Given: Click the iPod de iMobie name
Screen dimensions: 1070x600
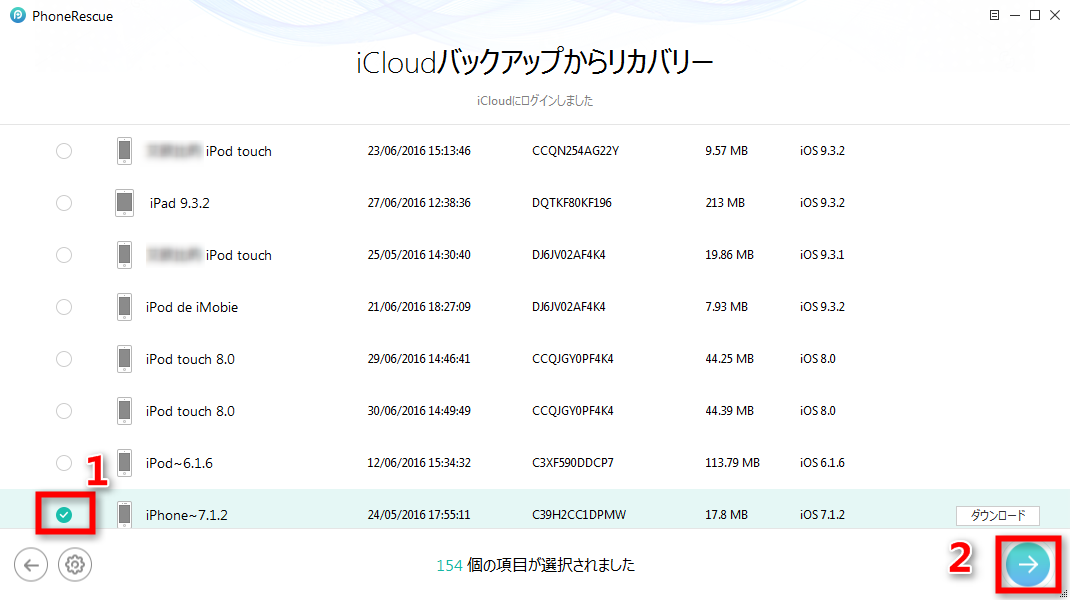Looking at the screenshot, I should click(192, 307).
